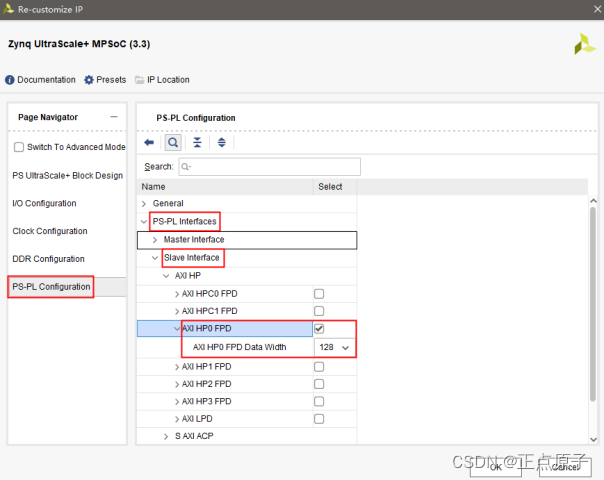Open Documentation info link
This screenshot has height=480, width=604.
pos(40,80)
